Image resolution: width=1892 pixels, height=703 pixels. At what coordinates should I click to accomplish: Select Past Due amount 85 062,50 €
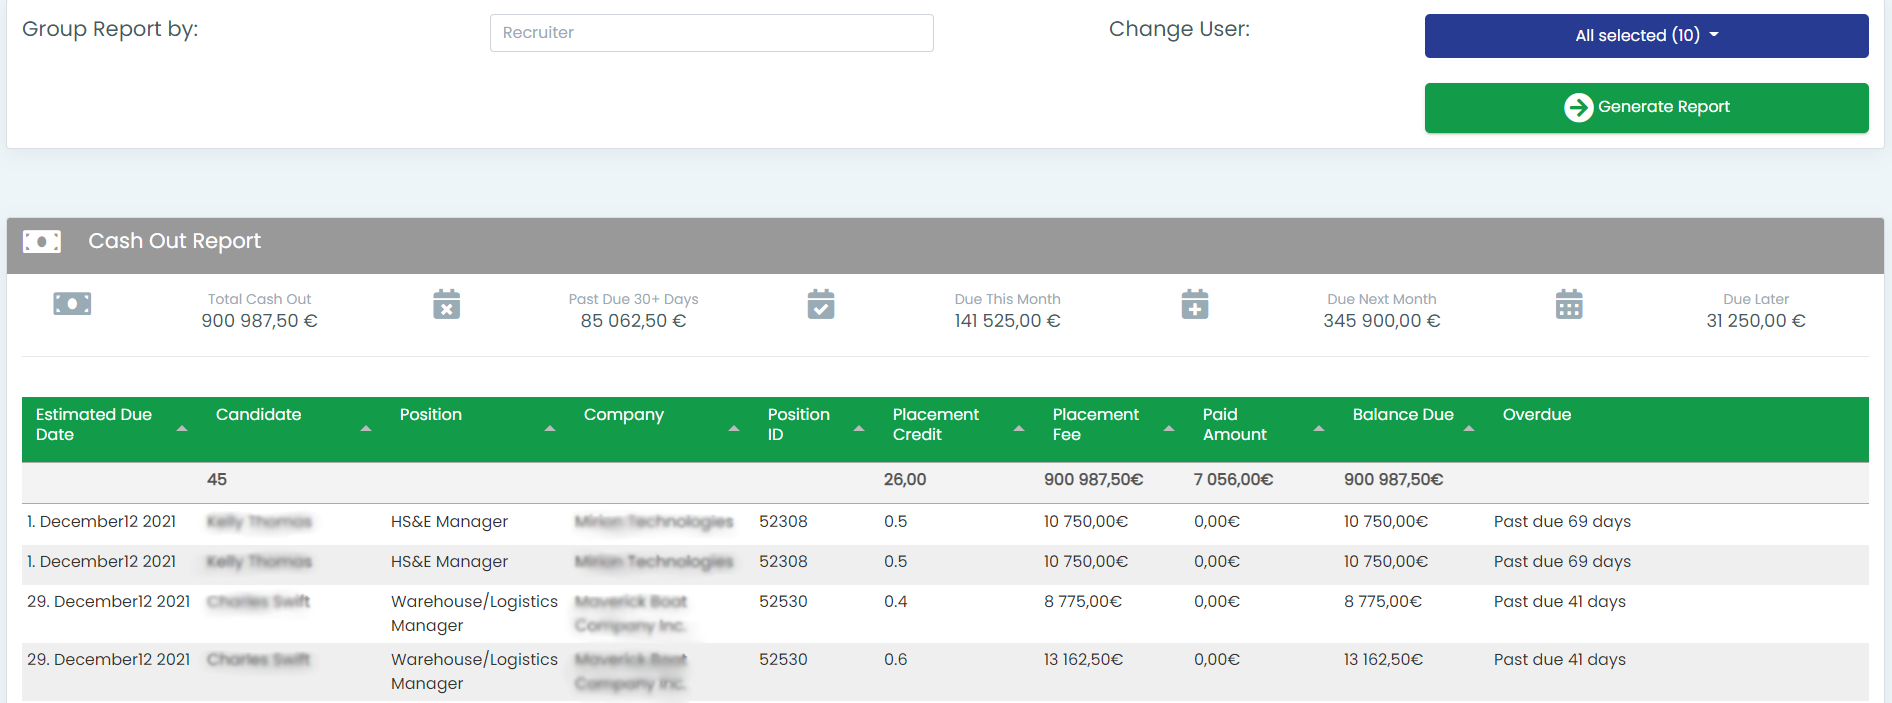click(633, 321)
